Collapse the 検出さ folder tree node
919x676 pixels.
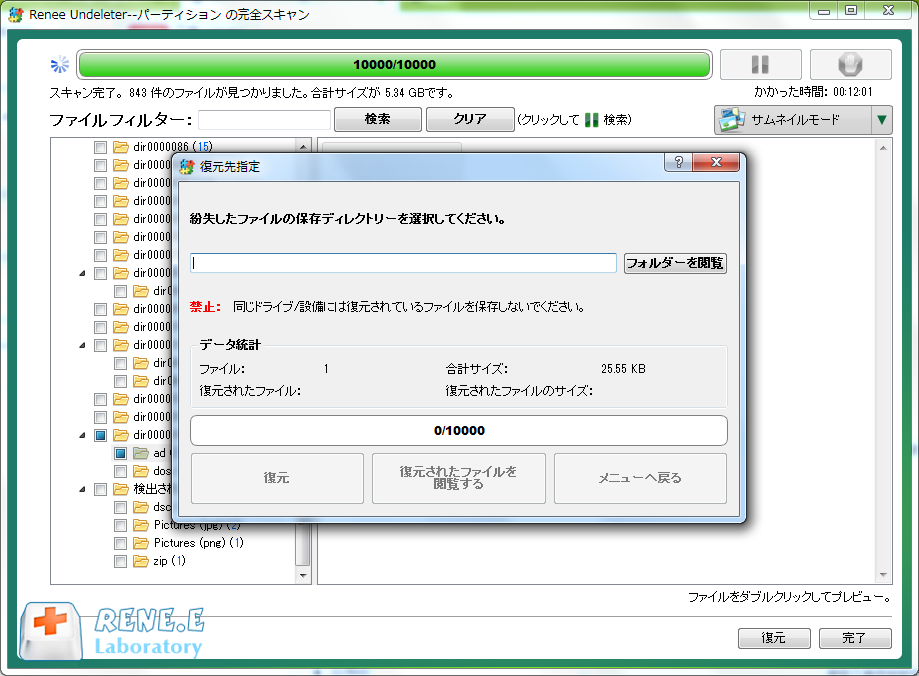coord(82,490)
